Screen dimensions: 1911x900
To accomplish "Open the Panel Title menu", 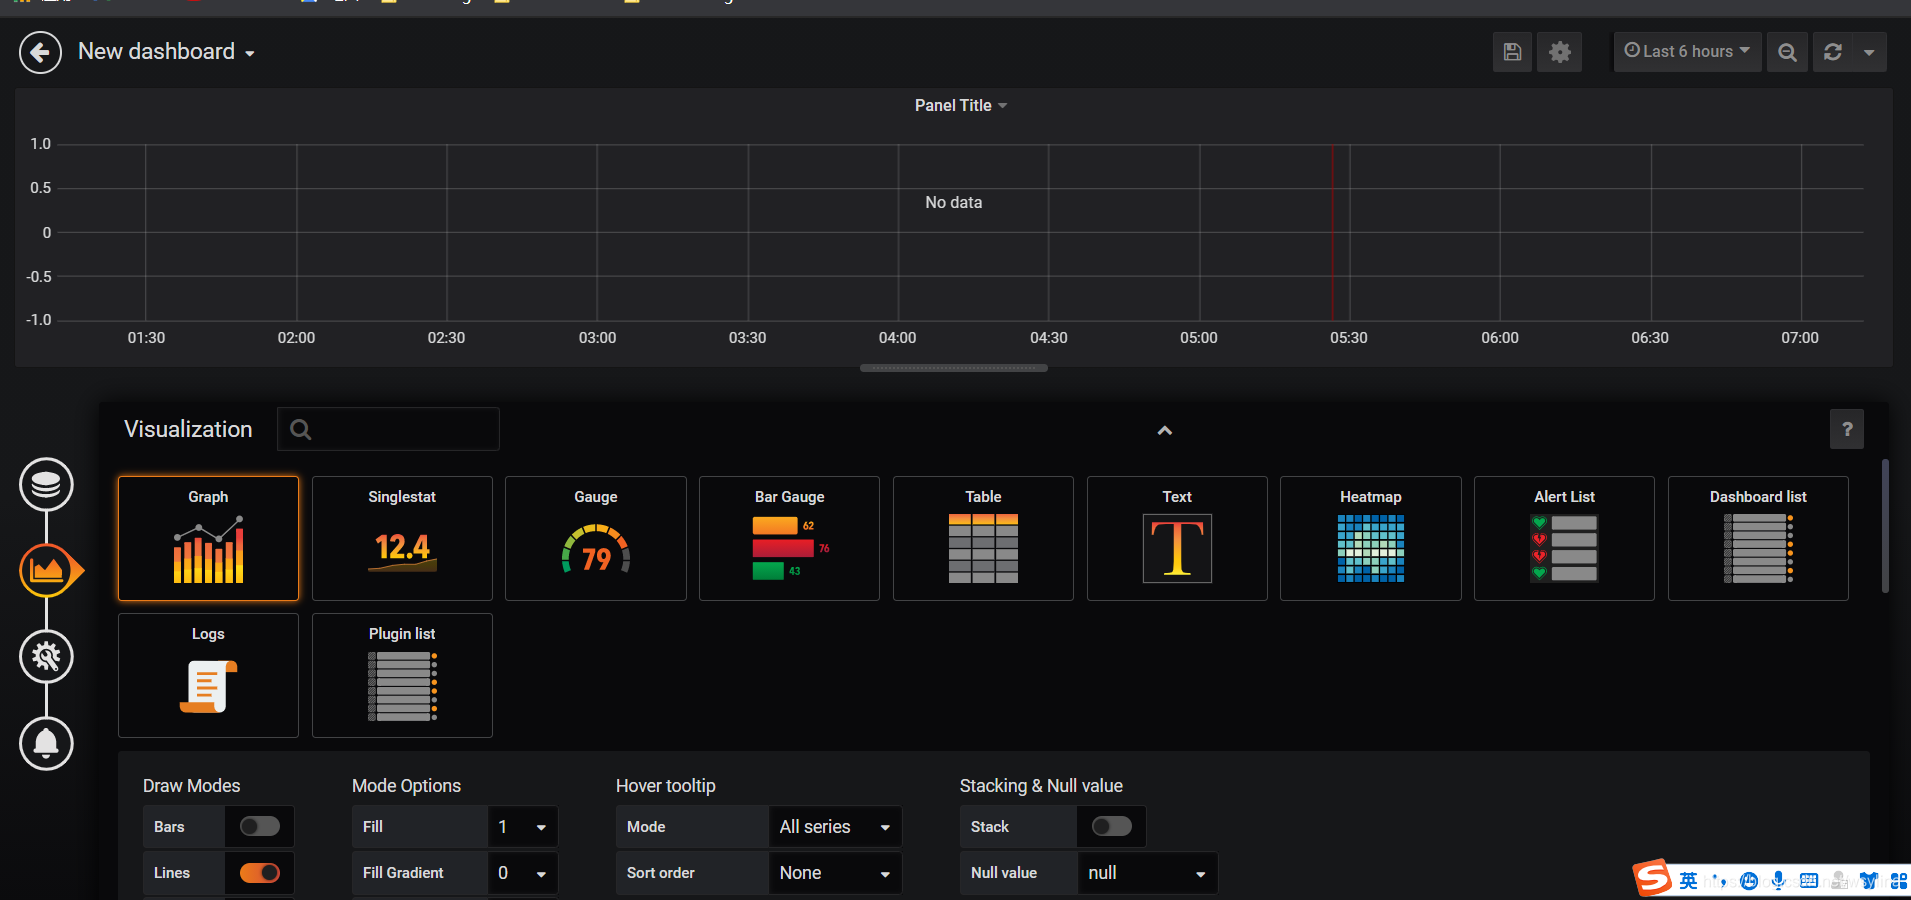I will [961, 106].
